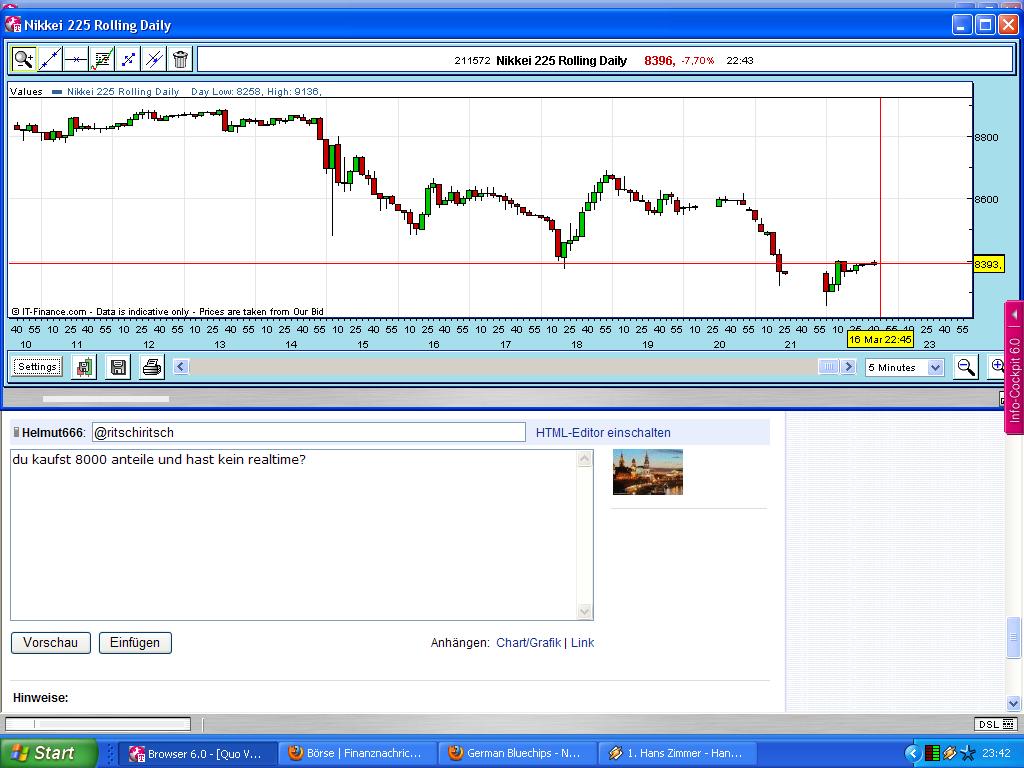This screenshot has width=1024, height=768.
Task: Attach a Chart/Grafik
Action: pyautogui.click(x=528, y=643)
